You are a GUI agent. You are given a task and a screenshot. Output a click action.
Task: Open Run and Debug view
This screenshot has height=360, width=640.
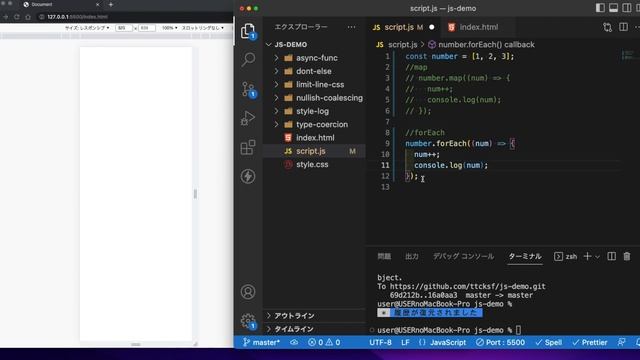[248, 118]
